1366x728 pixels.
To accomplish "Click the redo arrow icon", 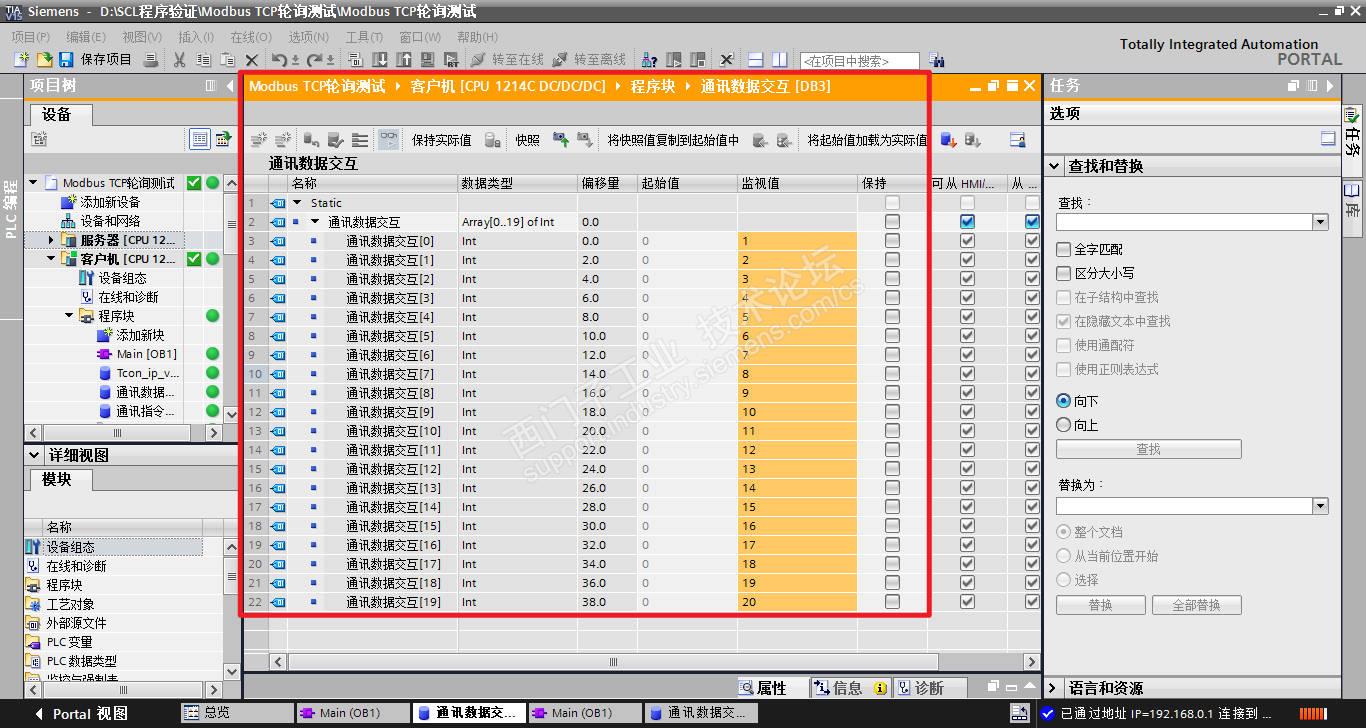I will [x=315, y=60].
